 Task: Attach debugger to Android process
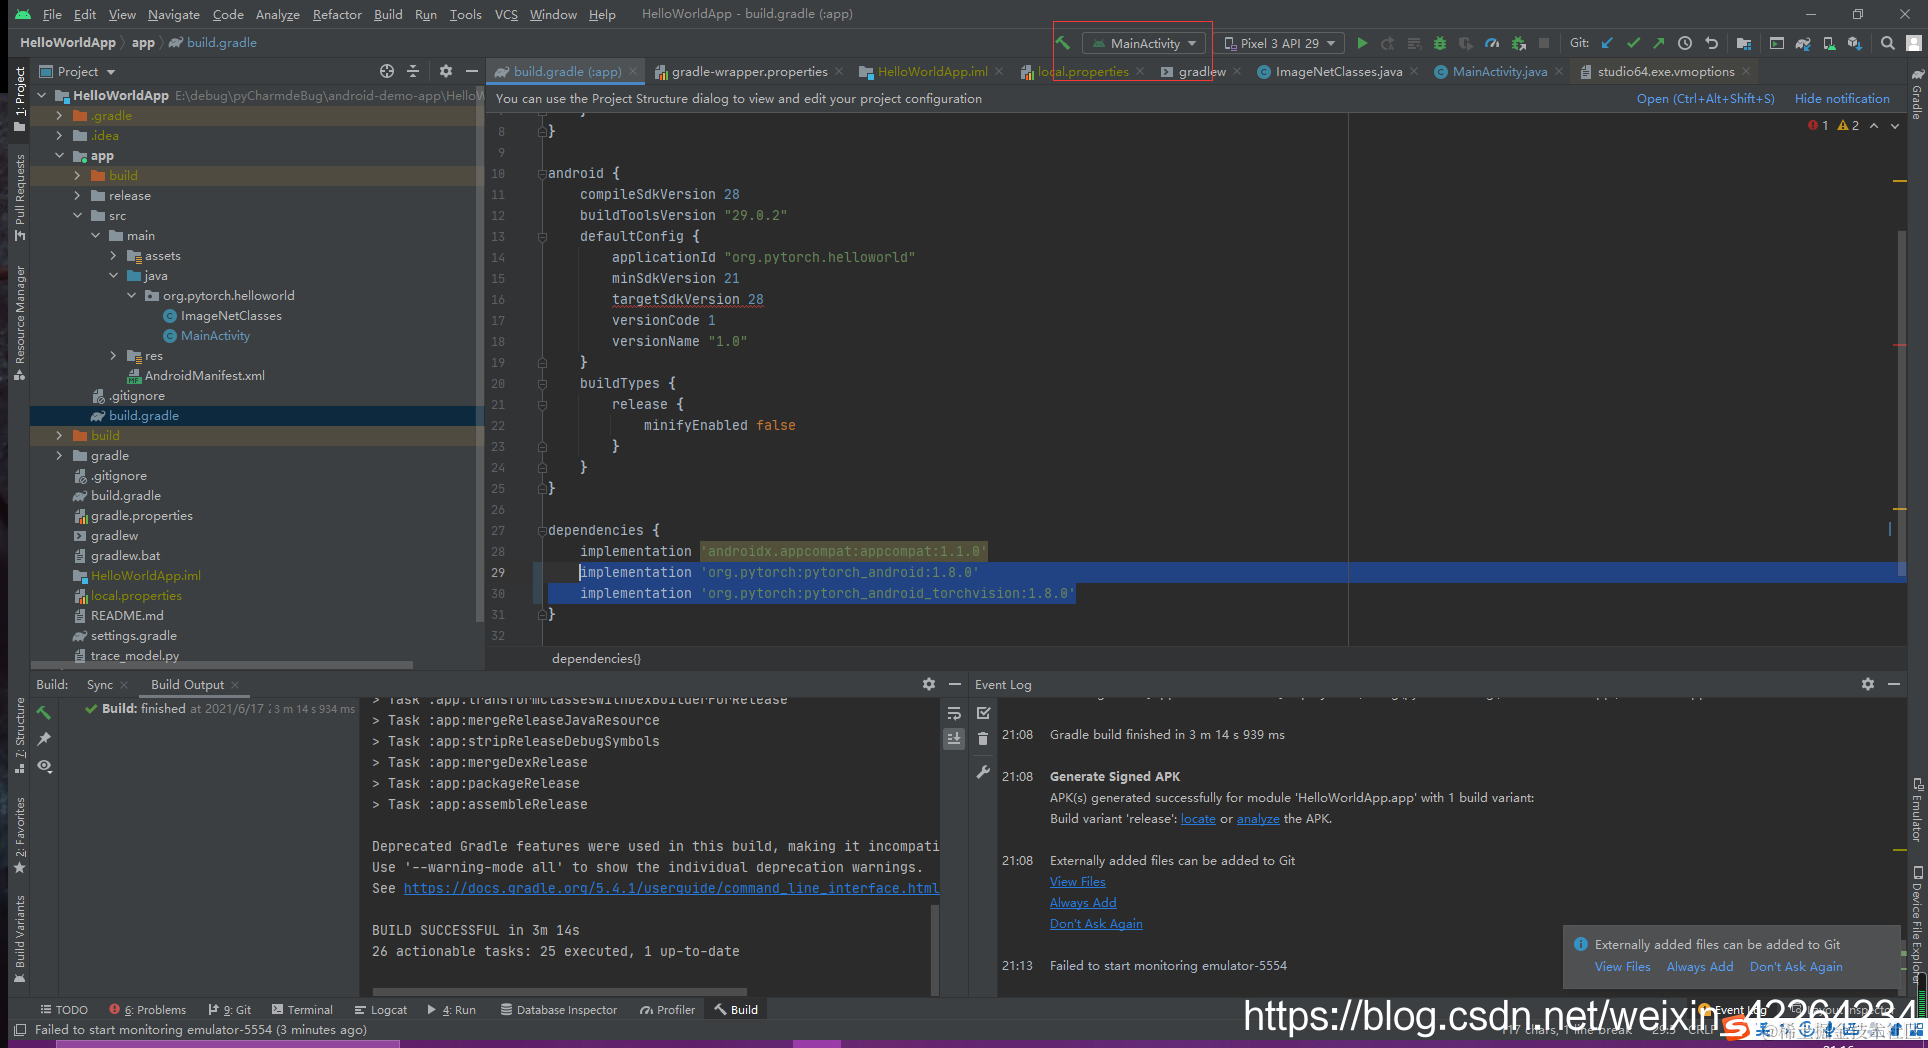[1519, 43]
